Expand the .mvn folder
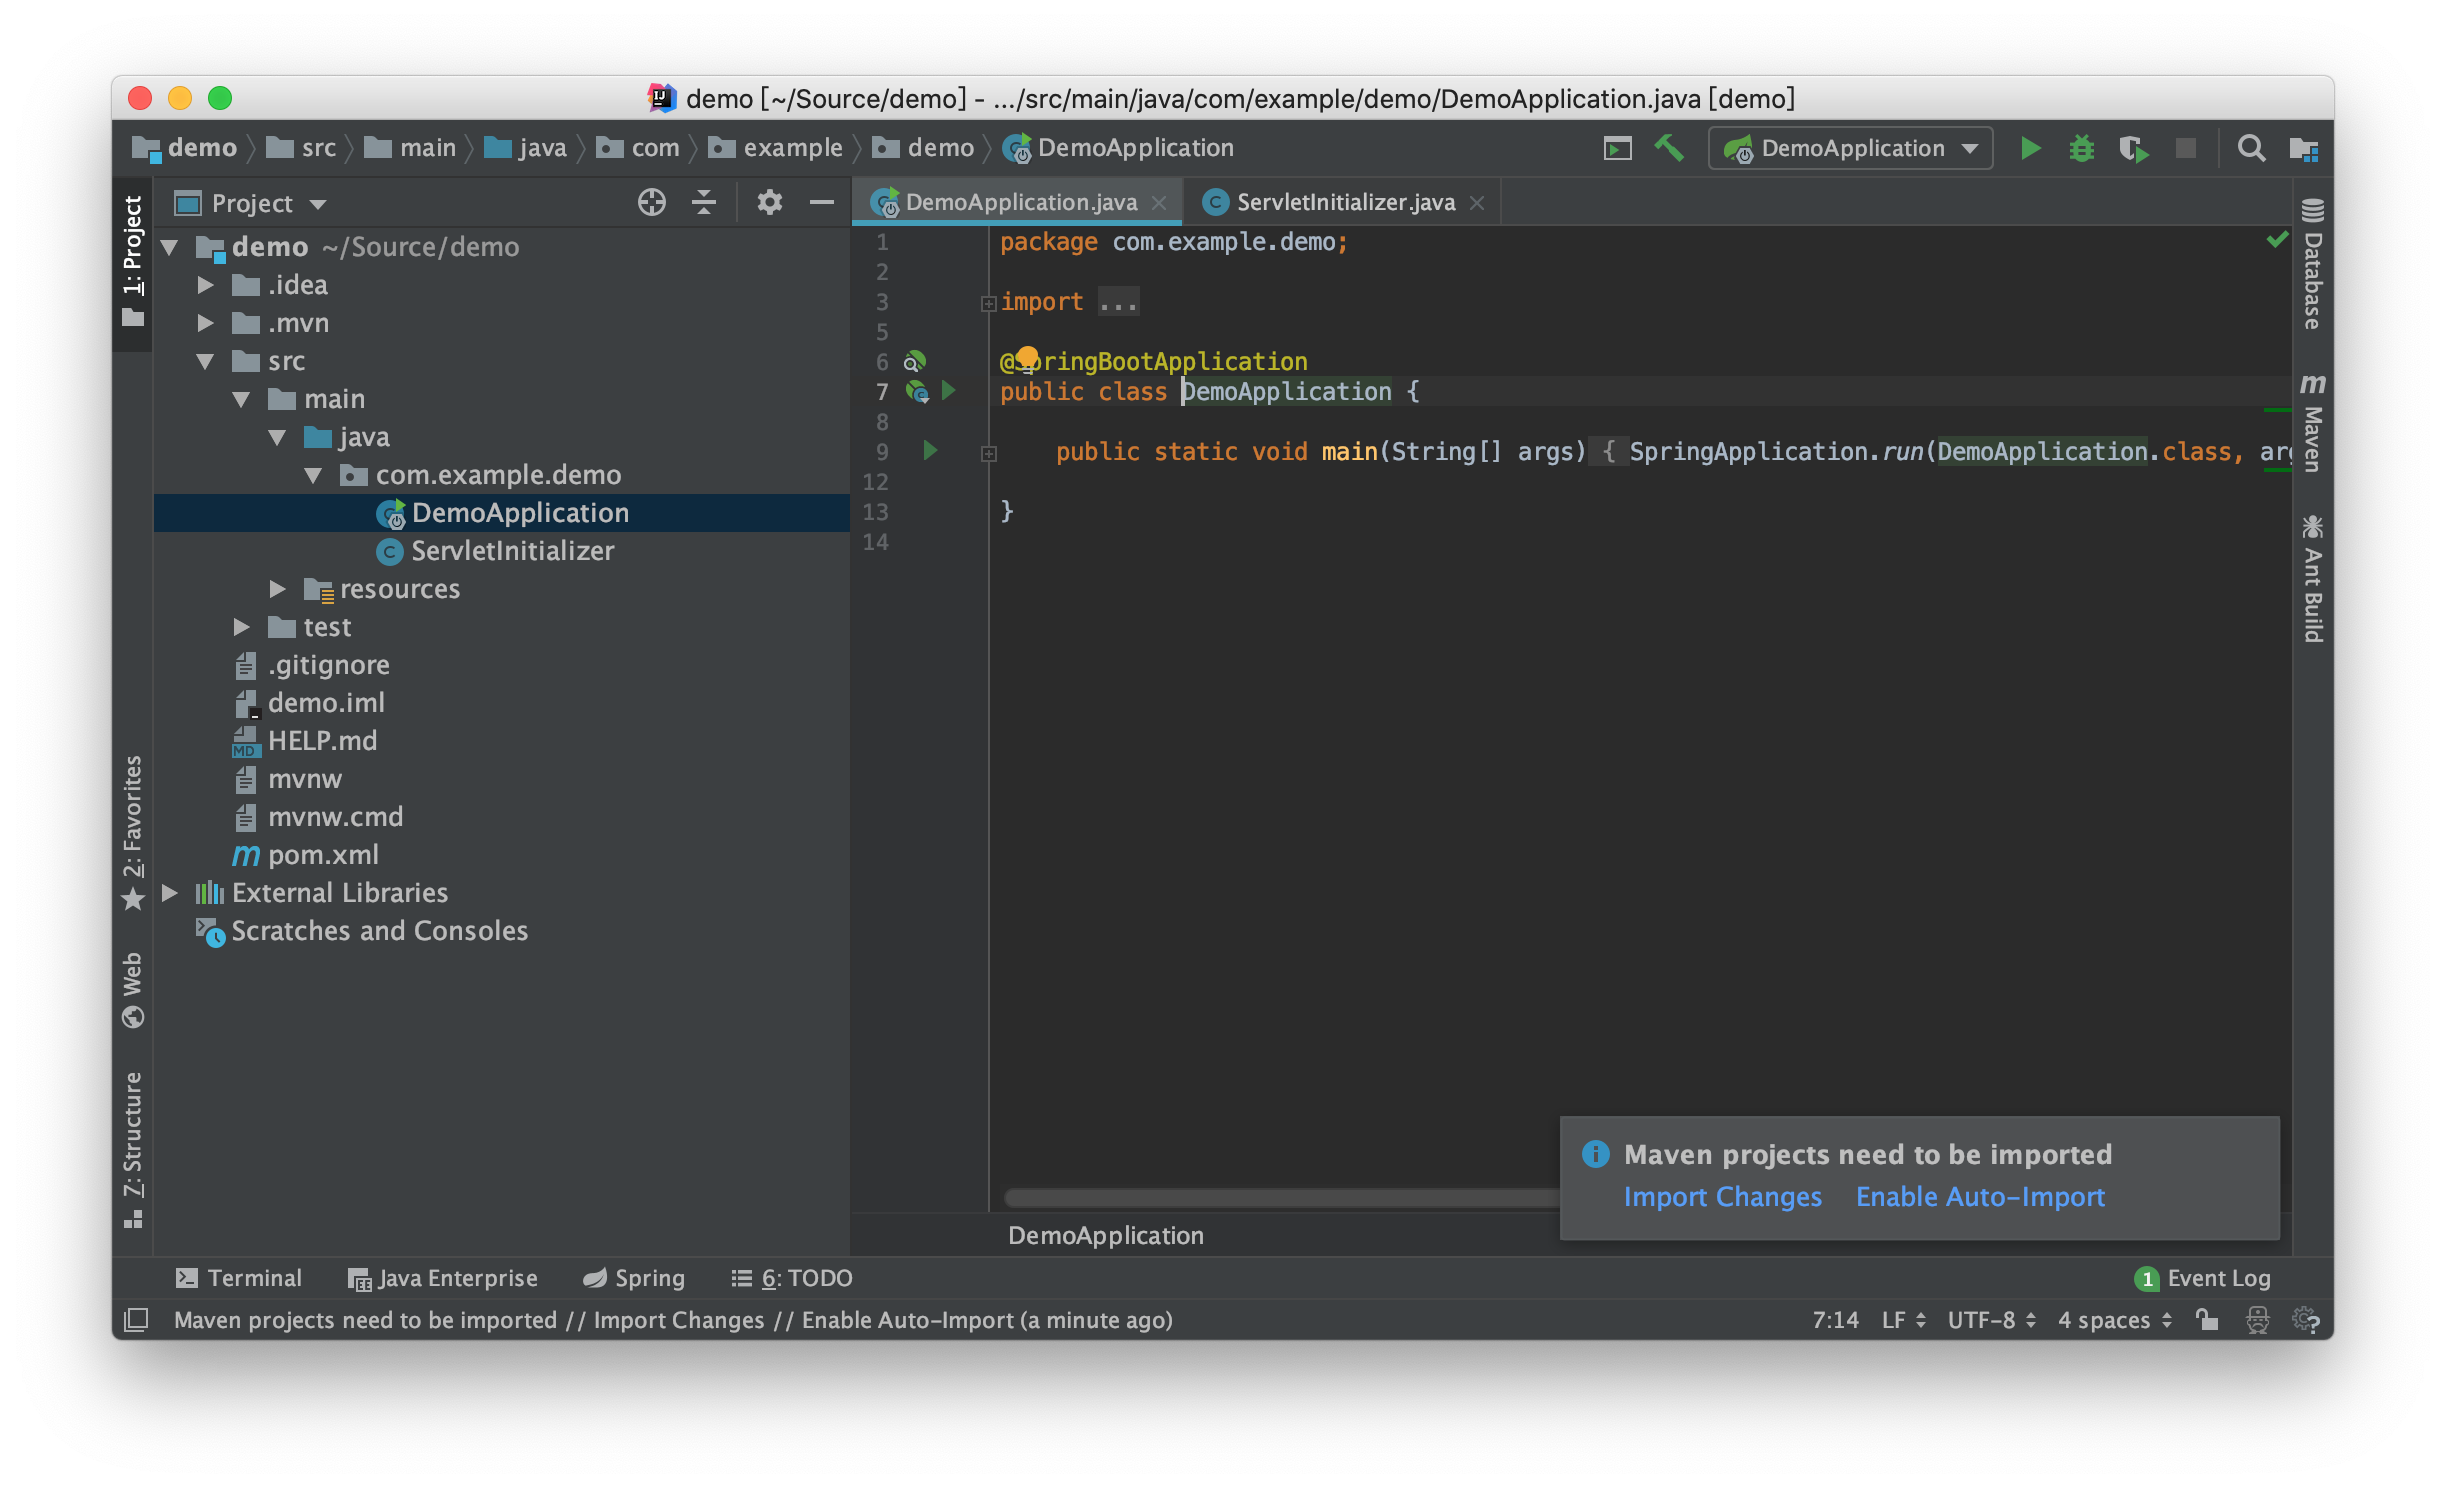The width and height of the screenshot is (2446, 1488). tap(205, 323)
